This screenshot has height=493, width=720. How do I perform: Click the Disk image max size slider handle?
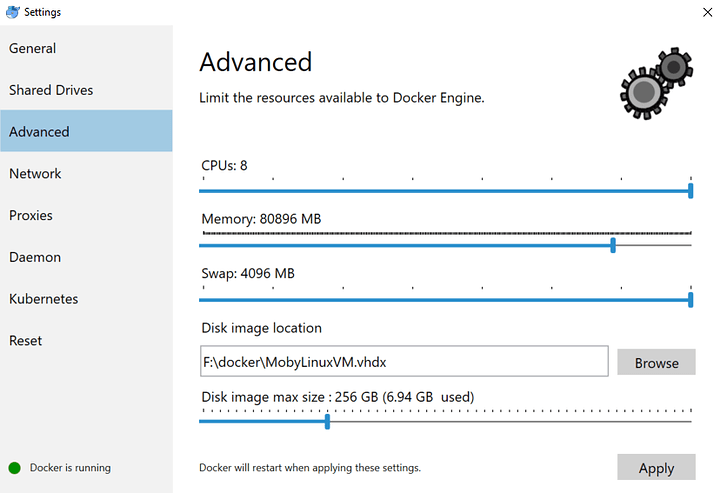(327, 421)
